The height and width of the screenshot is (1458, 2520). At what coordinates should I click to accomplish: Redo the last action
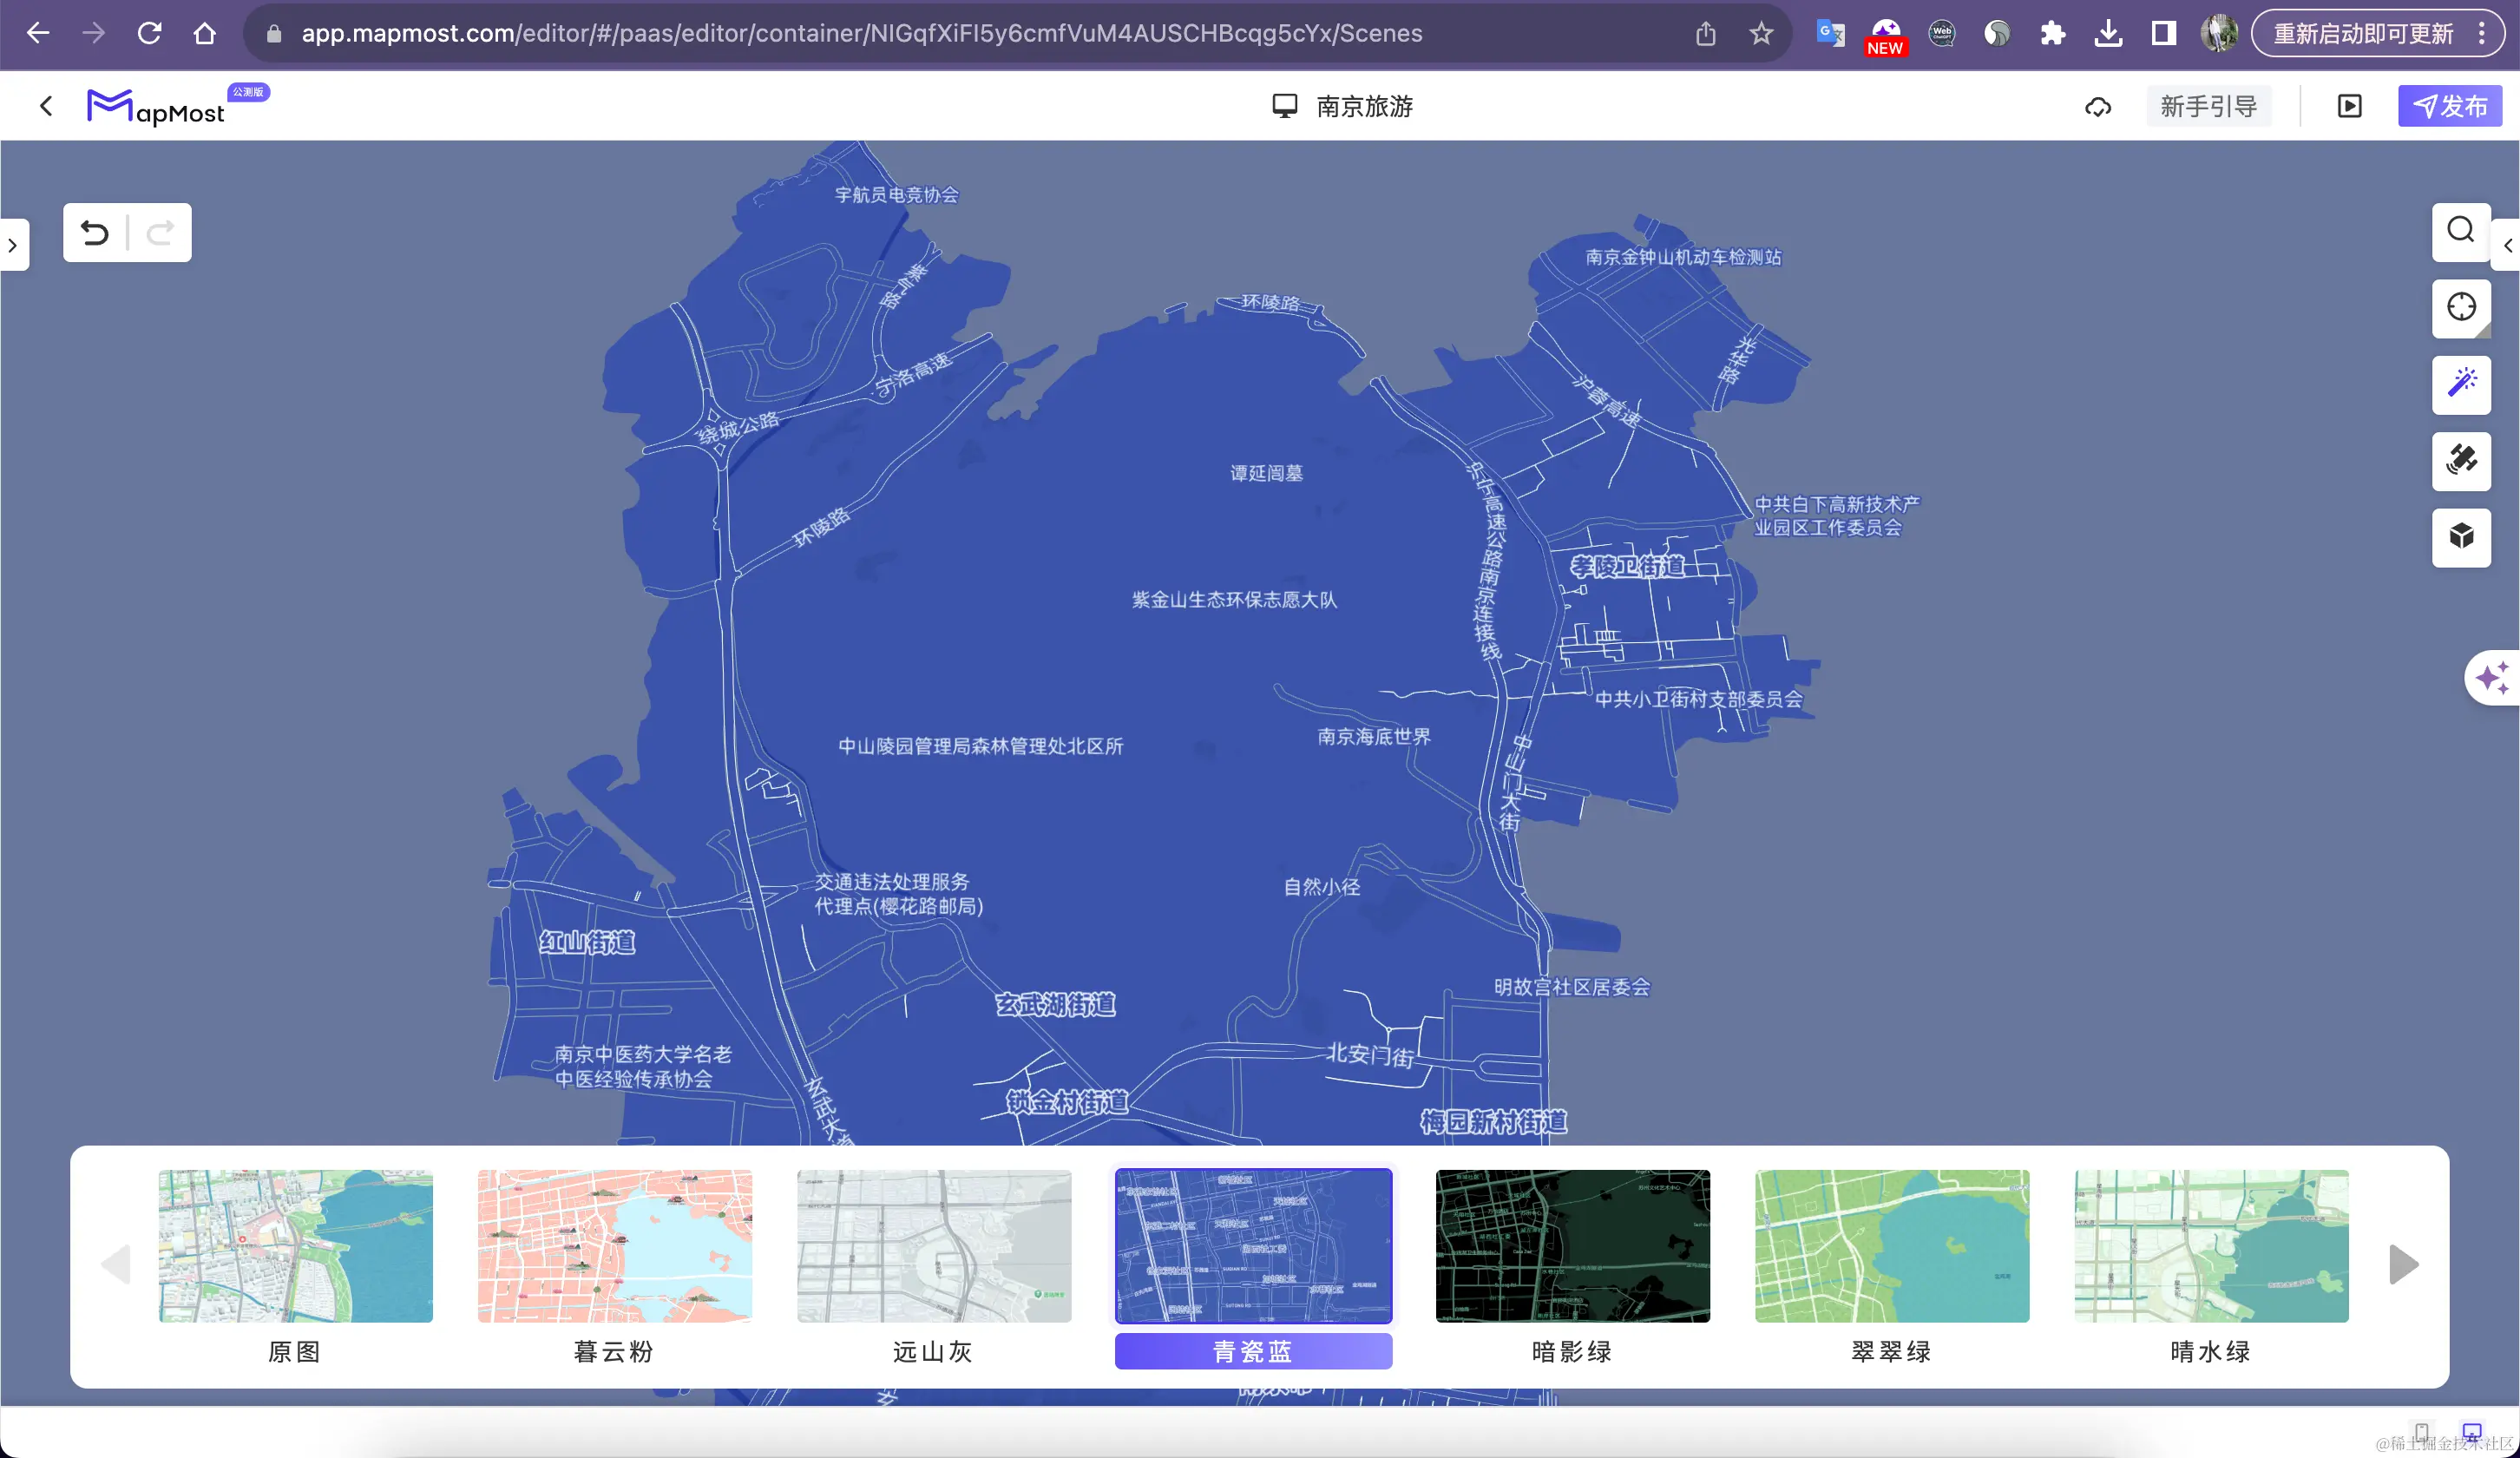(160, 233)
